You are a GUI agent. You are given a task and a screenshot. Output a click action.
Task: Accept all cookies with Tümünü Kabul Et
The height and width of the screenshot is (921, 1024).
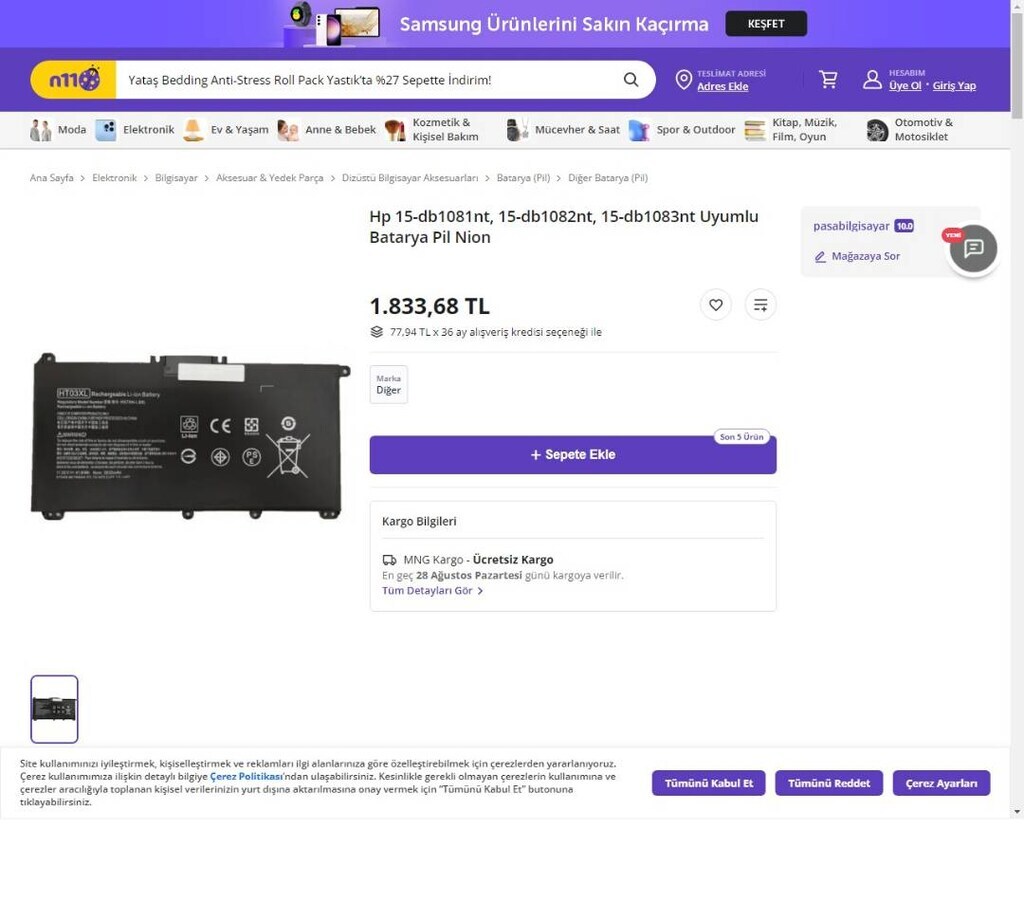(709, 783)
